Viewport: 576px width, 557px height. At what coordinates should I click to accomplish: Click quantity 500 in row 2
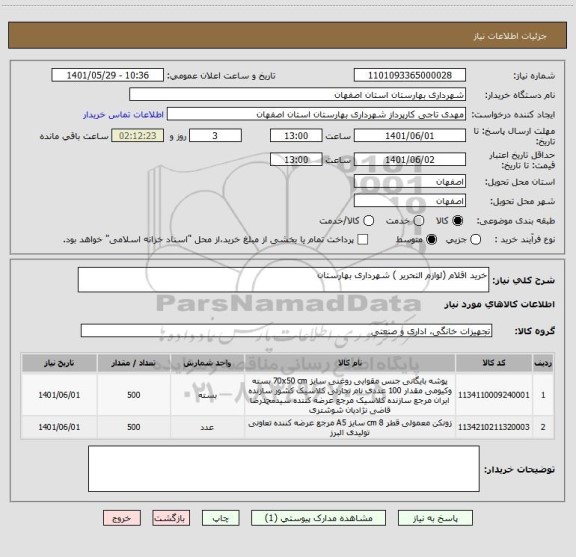coord(133,427)
